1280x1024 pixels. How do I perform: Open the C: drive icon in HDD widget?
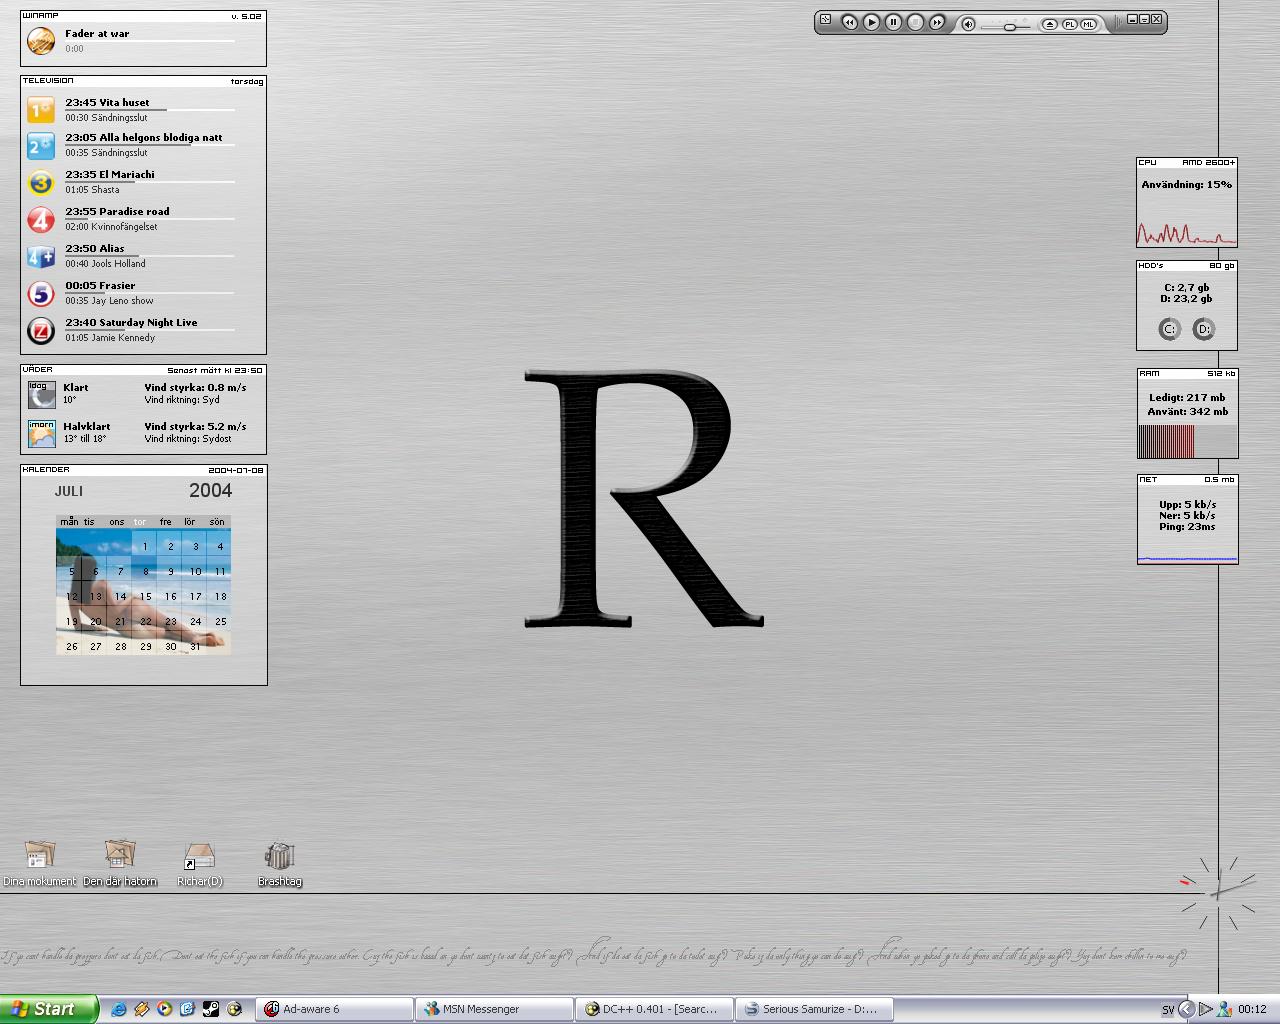[x=1169, y=329]
